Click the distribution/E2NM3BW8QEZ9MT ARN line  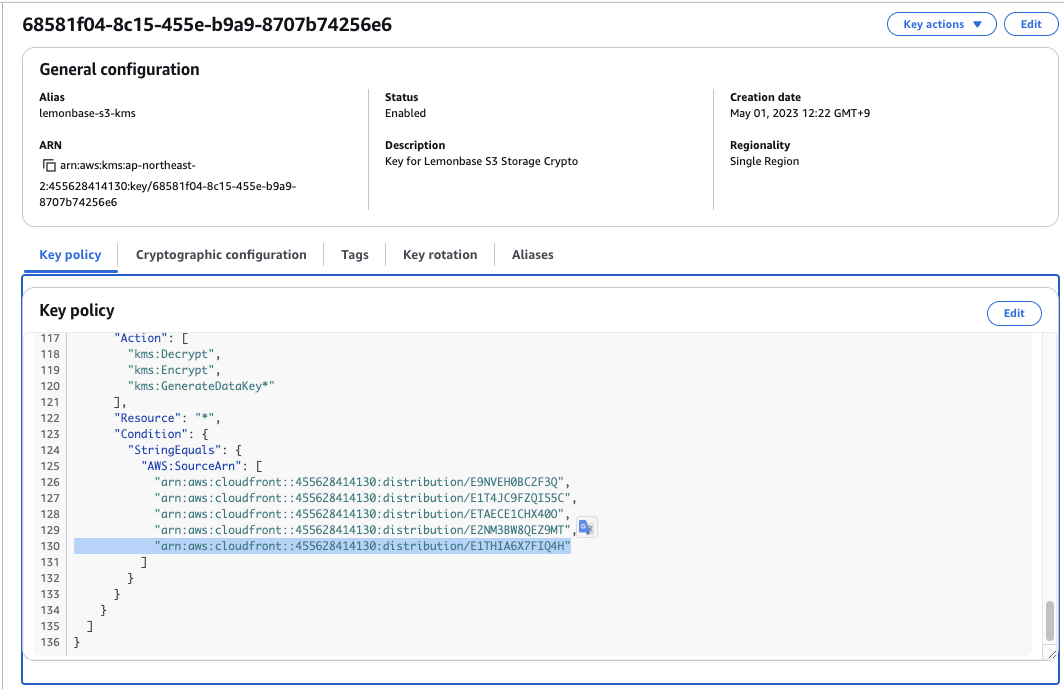[x=366, y=529]
